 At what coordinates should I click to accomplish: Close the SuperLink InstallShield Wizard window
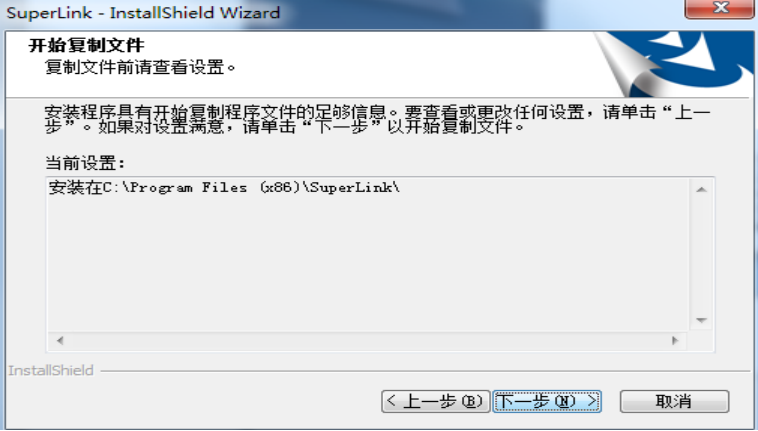tap(720, 8)
